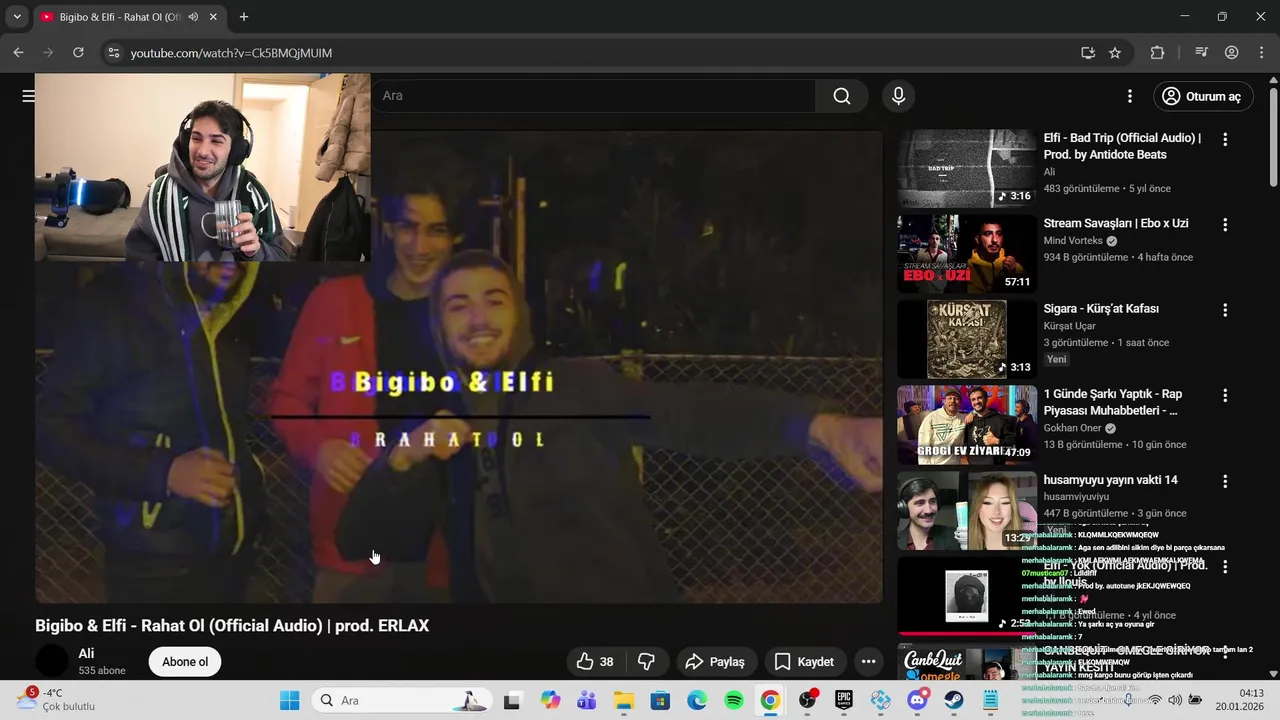Open title 'Stream Savaşları | Ebo x Uzi'
This screenshot has height=720, width=1280.
(1116, 223)
